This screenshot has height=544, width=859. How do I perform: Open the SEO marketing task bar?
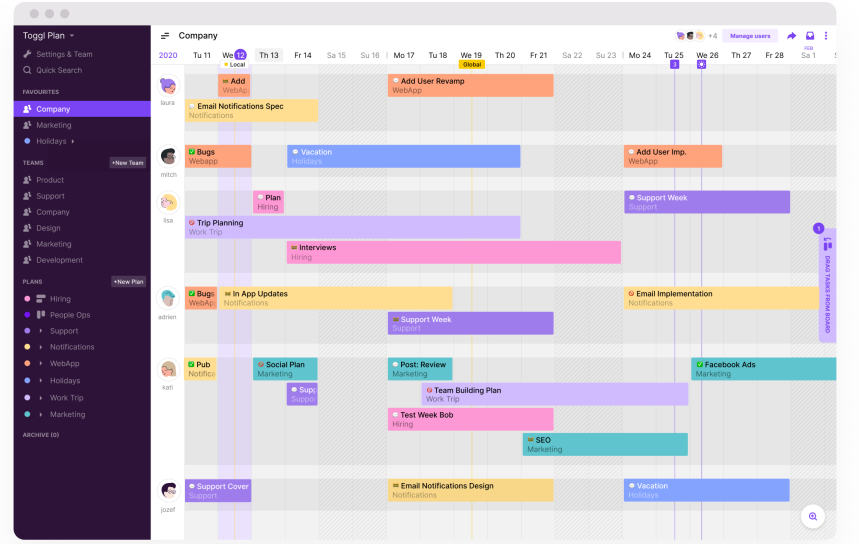tap(605, 444)
